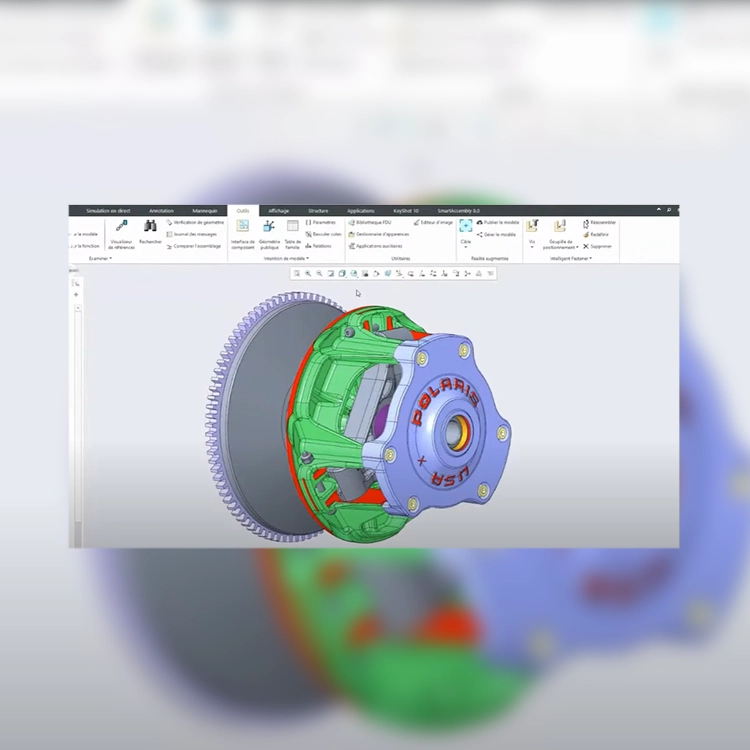This screenshot has width=750, height=750.
Task: Open the Paramètres dialog
Action: click(x=320, y=222)
